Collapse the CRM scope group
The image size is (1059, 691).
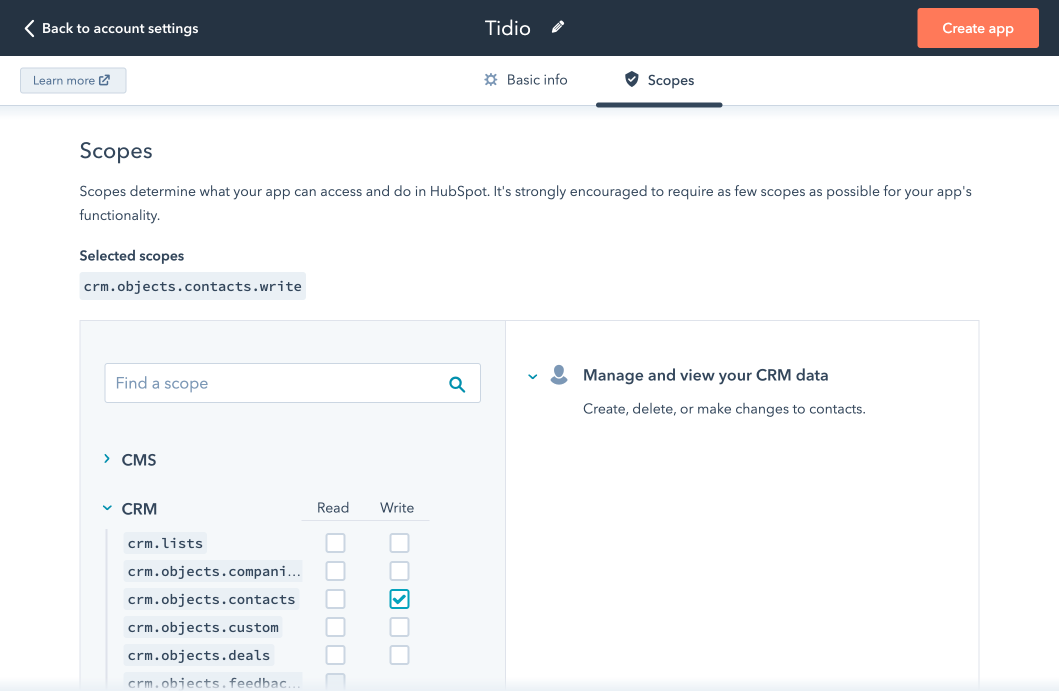click(x=107, y=508)
